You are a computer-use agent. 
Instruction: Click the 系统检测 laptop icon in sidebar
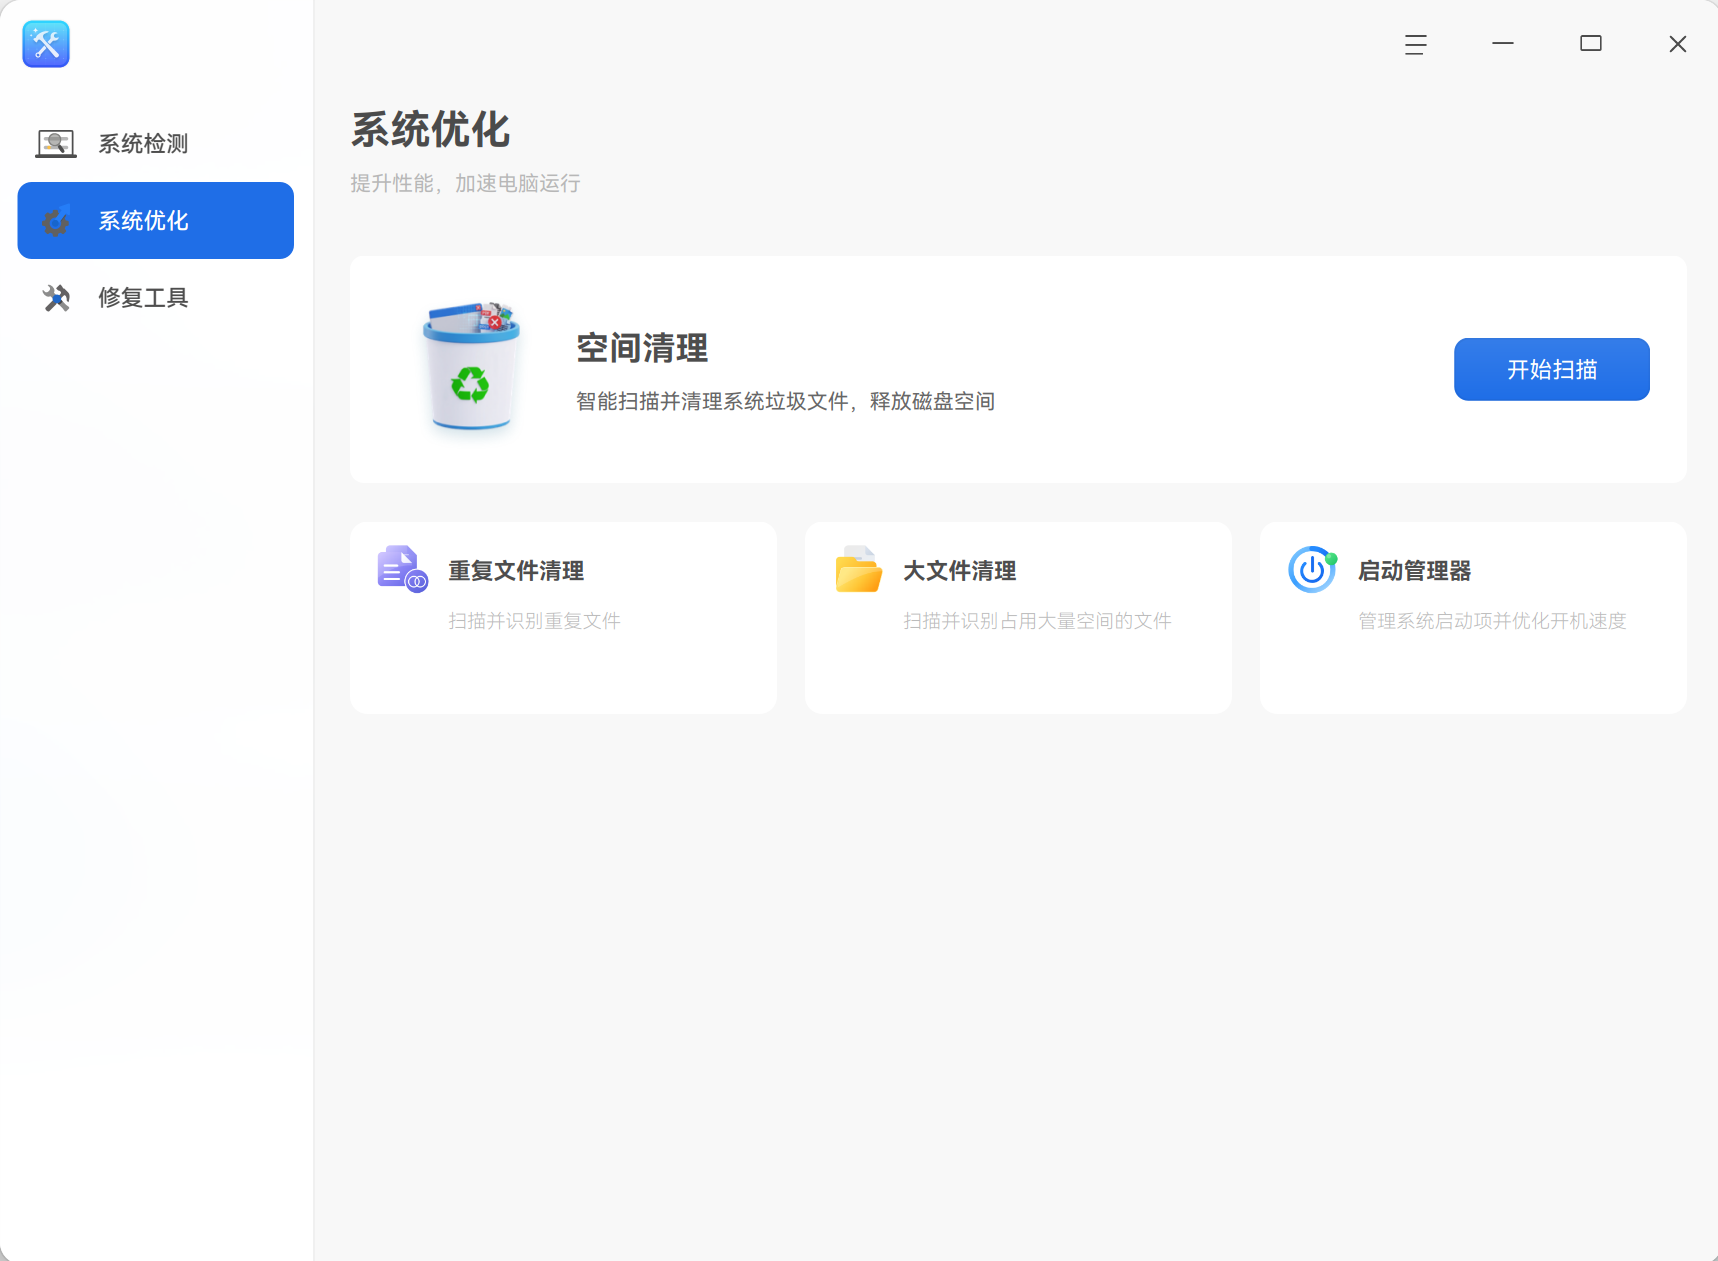[x=56, y=144]
